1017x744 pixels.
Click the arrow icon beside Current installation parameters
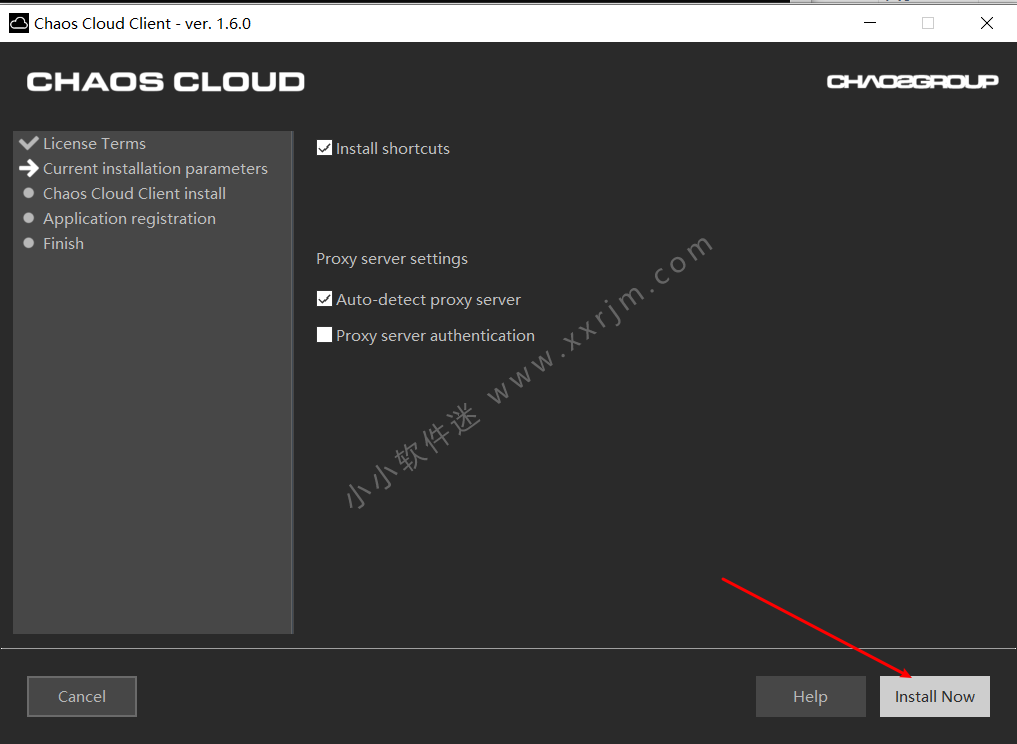(x=28, y=168)
